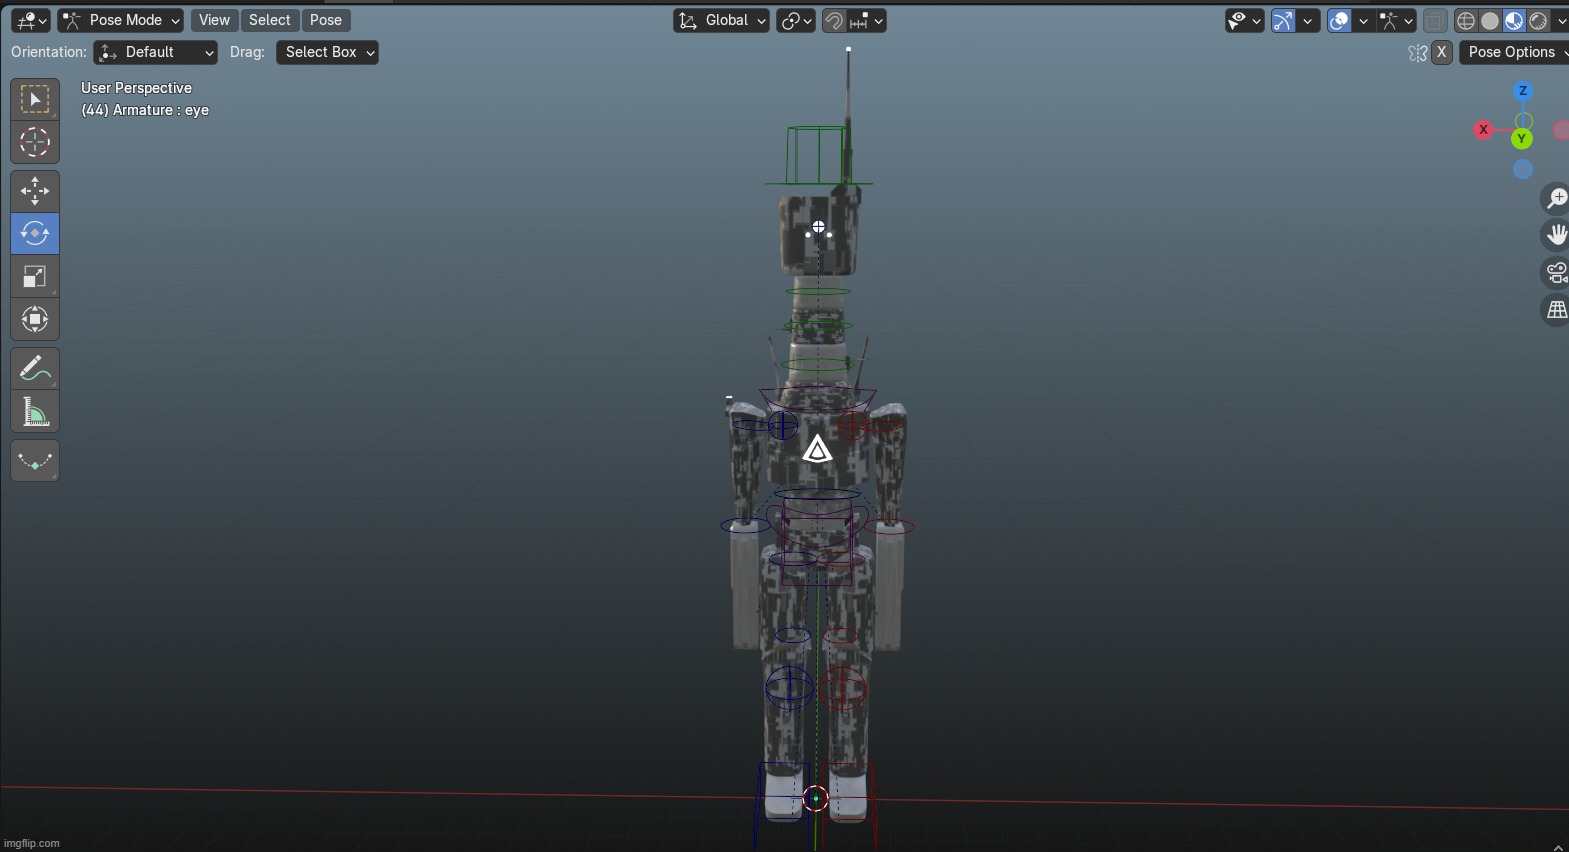Open the View menu
The image size is (1569, 852).
point(214,21)
